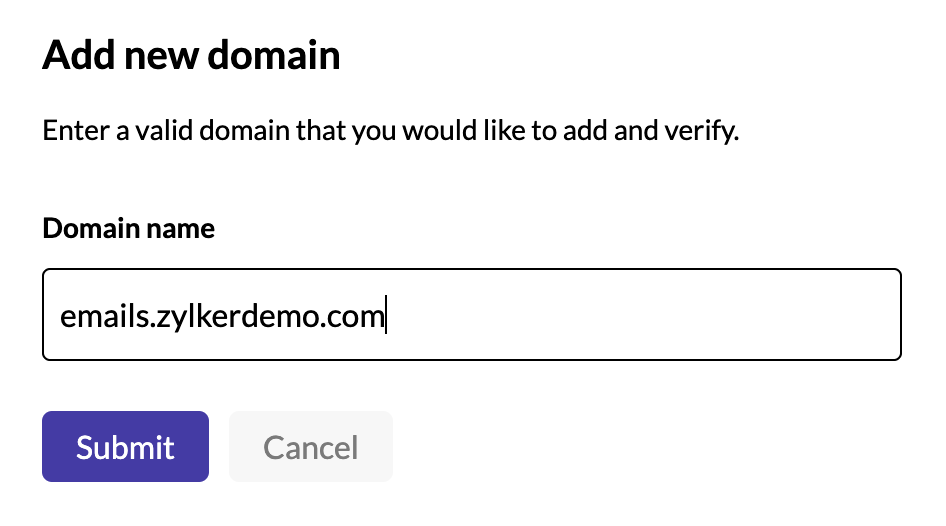946x526 pixels.
Task: Click the word 'new' in the heading
Action: 161,57
